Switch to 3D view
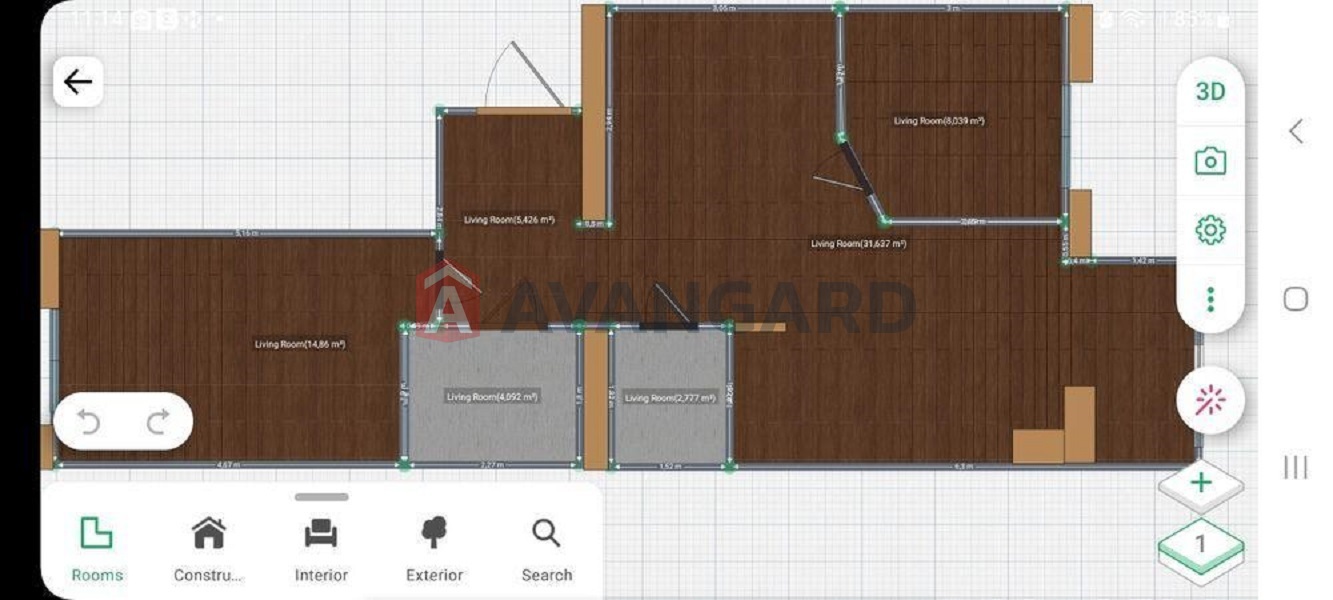1333x600 pixels. click(x=1210, y=92)
